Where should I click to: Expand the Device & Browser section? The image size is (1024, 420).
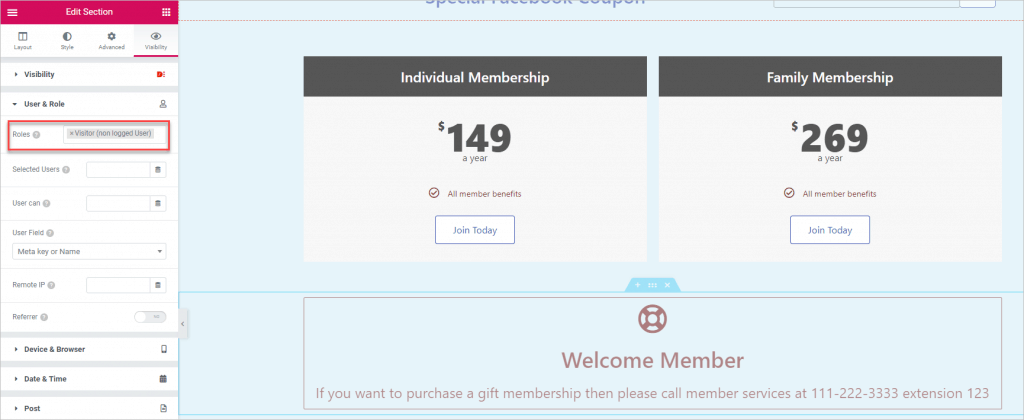tap(89, 349)
